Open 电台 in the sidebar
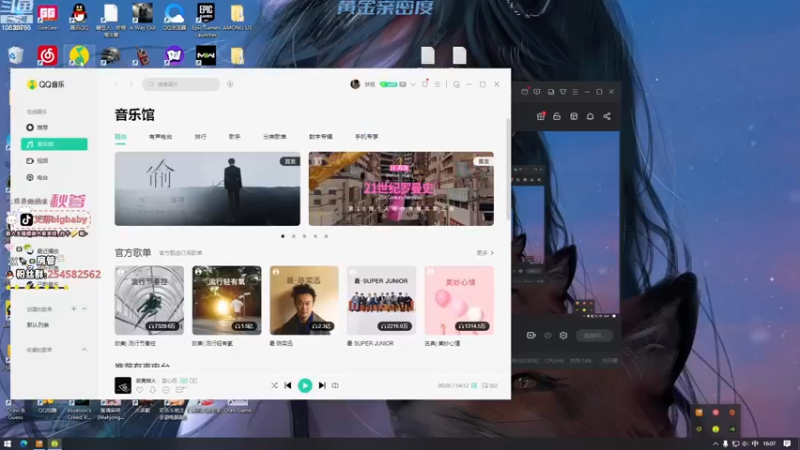The width and height of the screenshot is (800, 450). (x=54, y=178)
